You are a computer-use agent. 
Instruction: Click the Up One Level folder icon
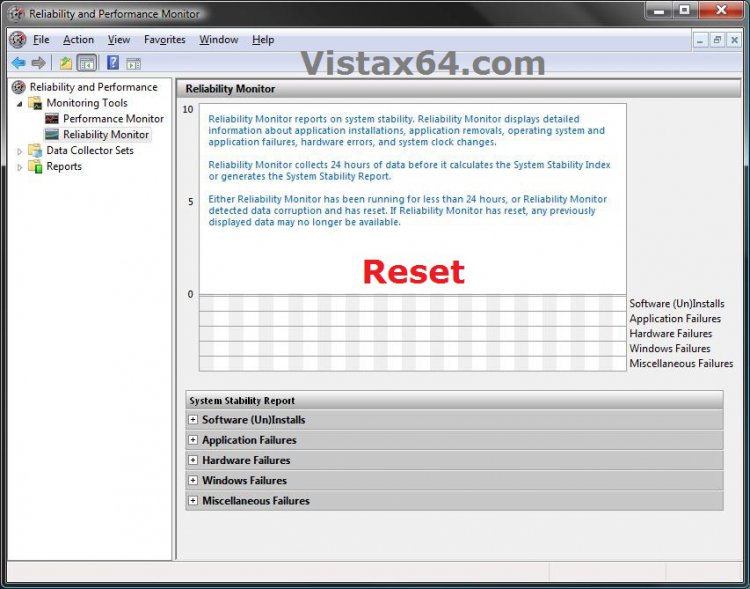pyautogui.click(x=66, y=63)
